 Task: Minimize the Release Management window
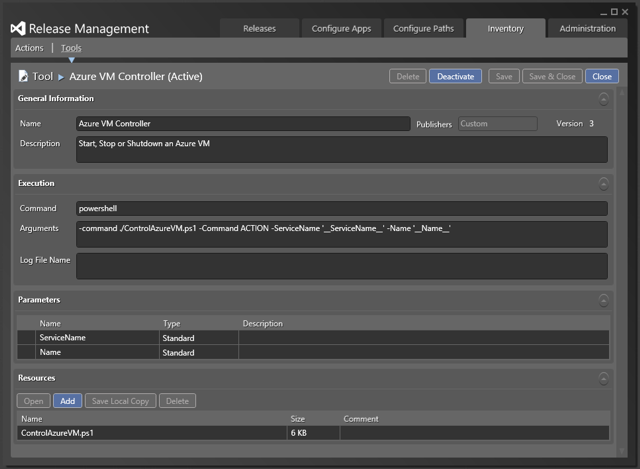pos(604,13)
